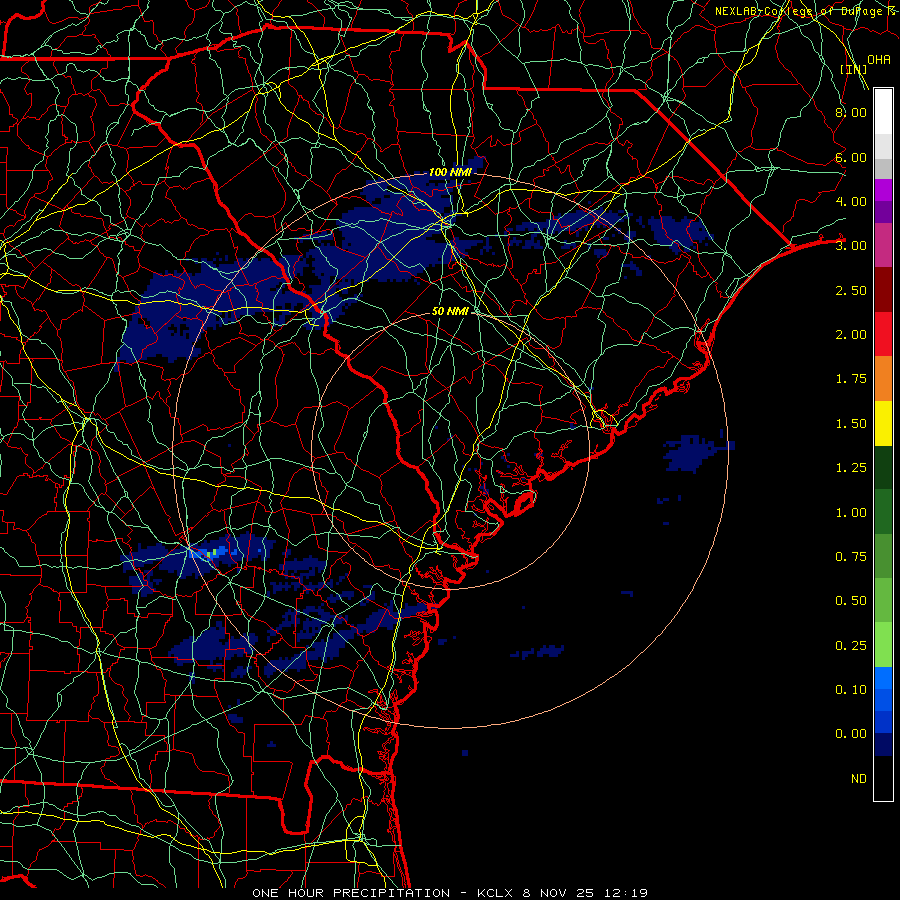Select the yellow legend swatch
The width and height of the screenshot is (900, 900).
pos(883,423)
